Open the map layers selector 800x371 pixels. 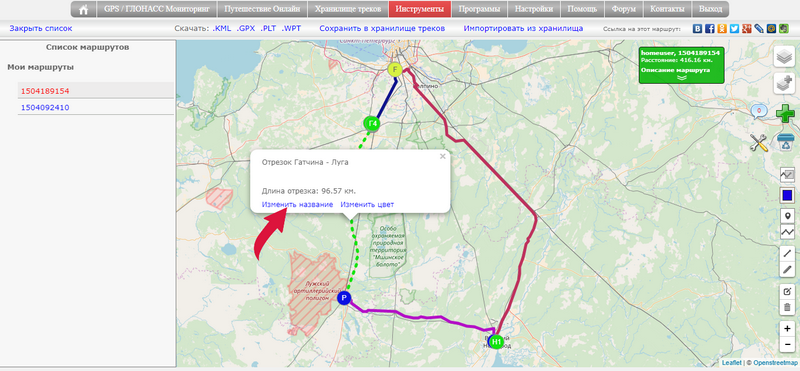point(784,57)
